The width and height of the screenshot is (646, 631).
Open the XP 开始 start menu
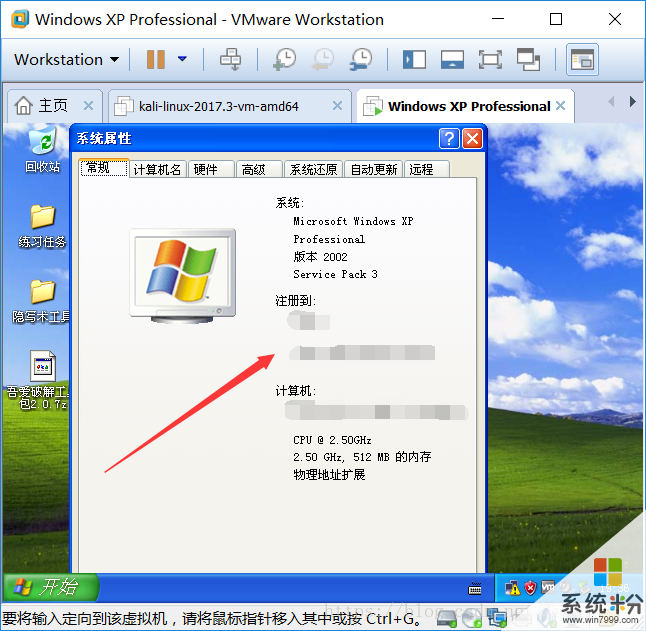click(x=51, y=587)
